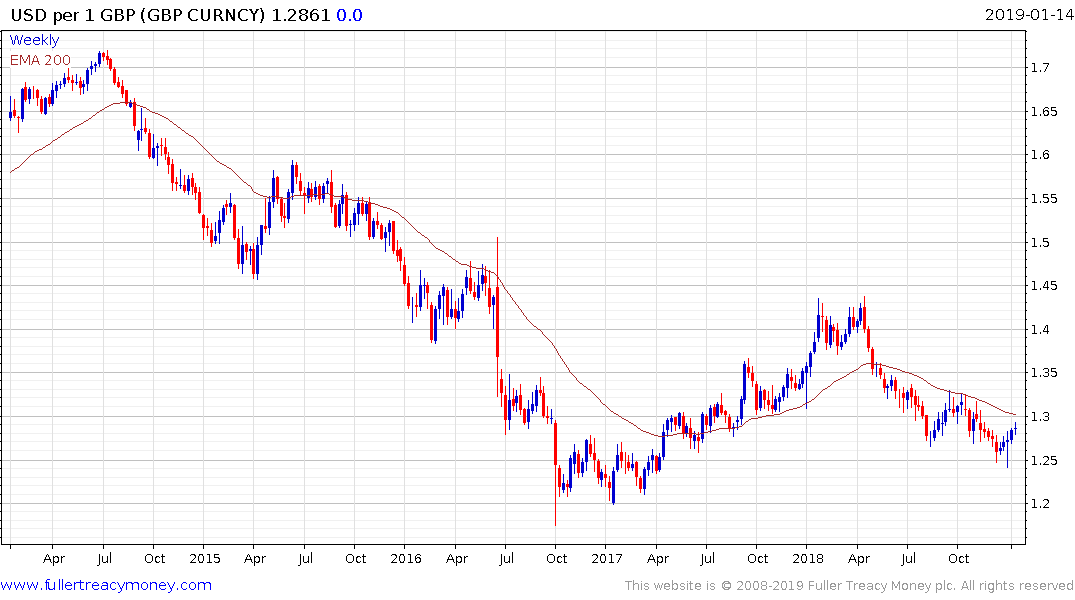The image size is (1075, 600).
Task: Click the 2016 year label on time axis
Action: click(x=406, y=558)
